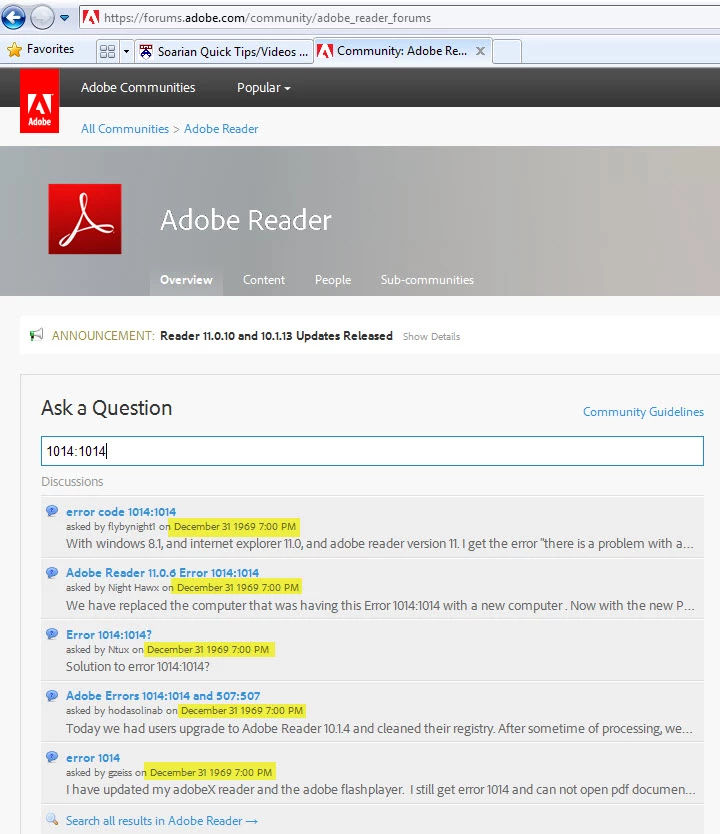Open 'Error 1014:1014?' discussion
The height and width of the screenshot is (834, 720).
(x=108, y=635)
